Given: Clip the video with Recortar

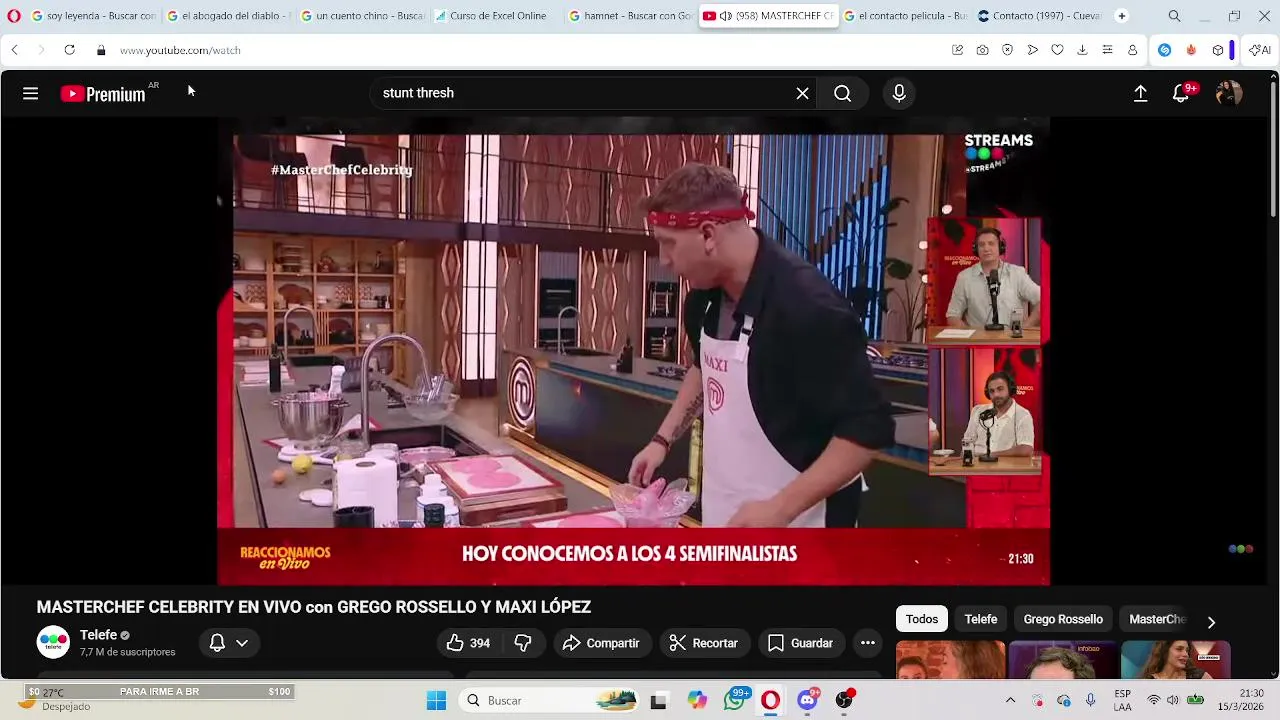Looking at the screenshot, I should click(704, 643).
